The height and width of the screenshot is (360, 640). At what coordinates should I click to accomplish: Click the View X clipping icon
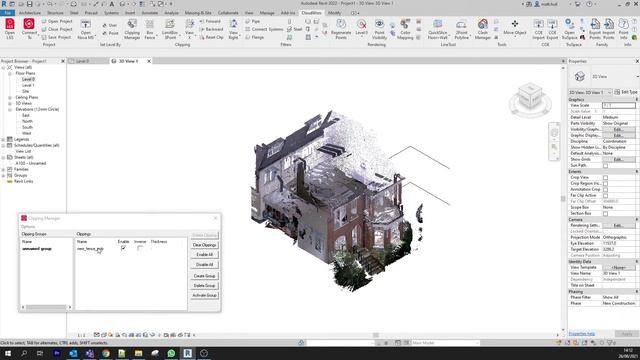click(x=189, y=29)
